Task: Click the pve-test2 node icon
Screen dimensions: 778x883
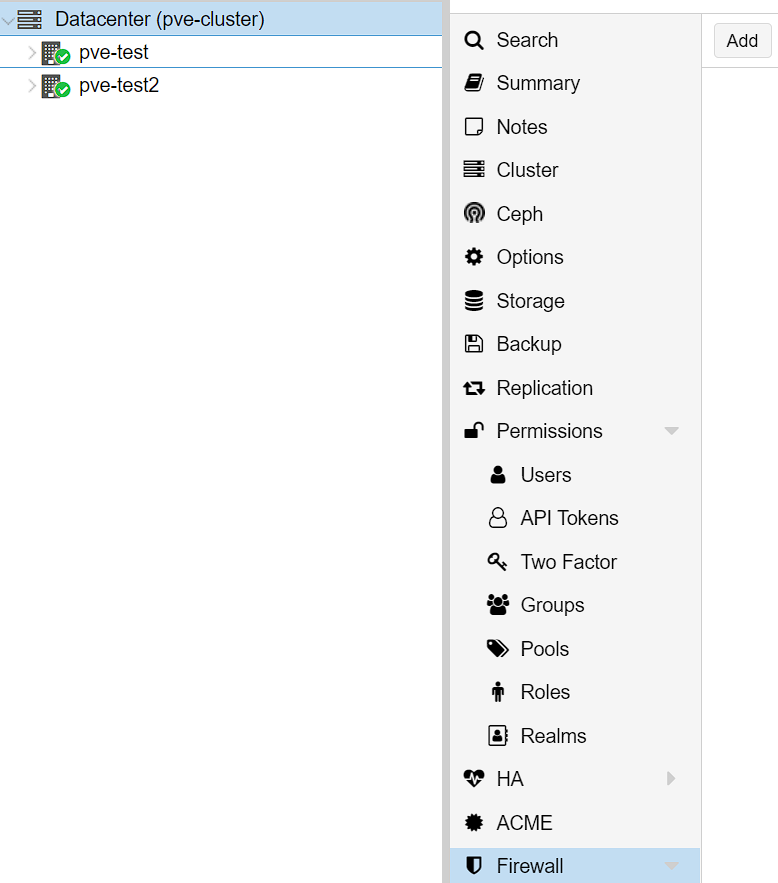Action: click(x=56, y=86)
